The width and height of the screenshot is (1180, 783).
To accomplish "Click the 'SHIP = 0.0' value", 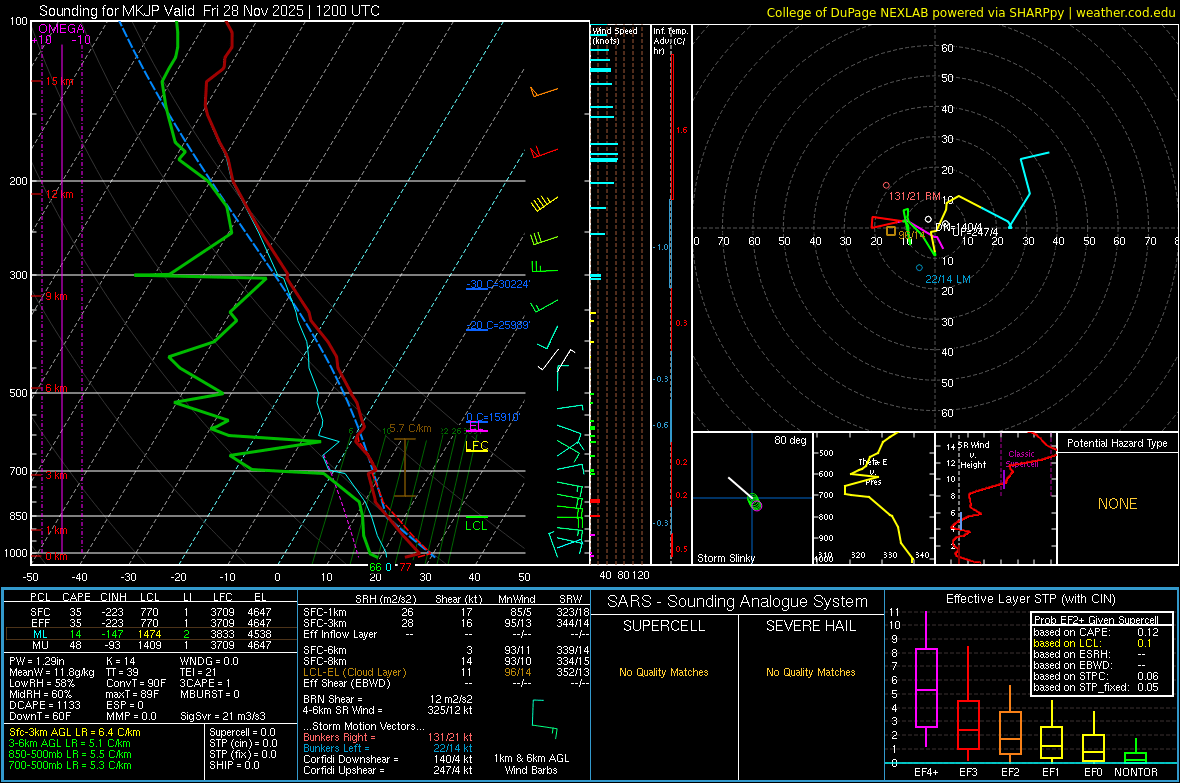I will click(x=234, y=765).
